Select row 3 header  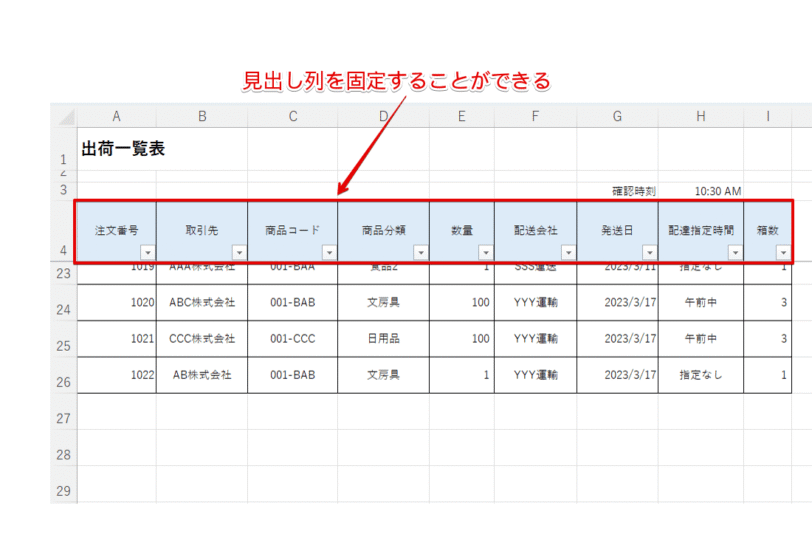click(x=64, y=190)
